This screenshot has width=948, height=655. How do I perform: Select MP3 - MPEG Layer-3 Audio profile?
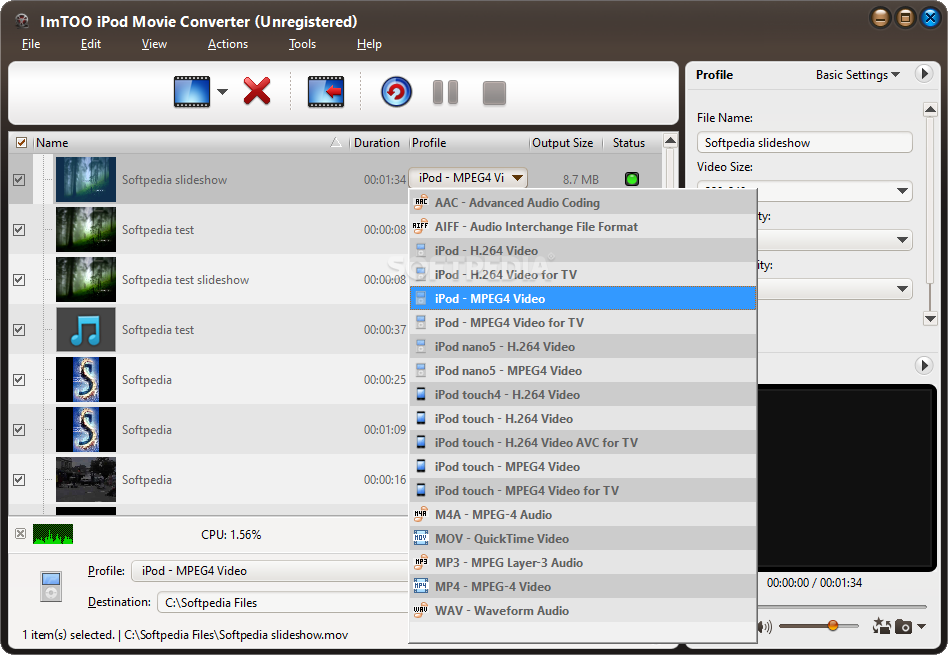[x=583, y=562]
